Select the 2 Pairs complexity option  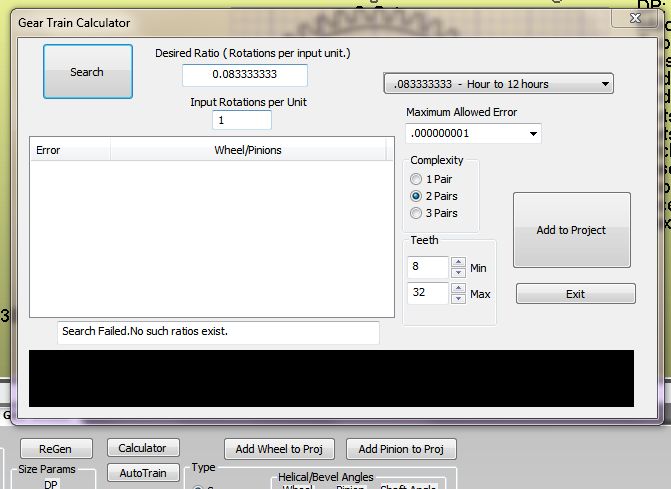pyautogui.click(x=417, y=196)
